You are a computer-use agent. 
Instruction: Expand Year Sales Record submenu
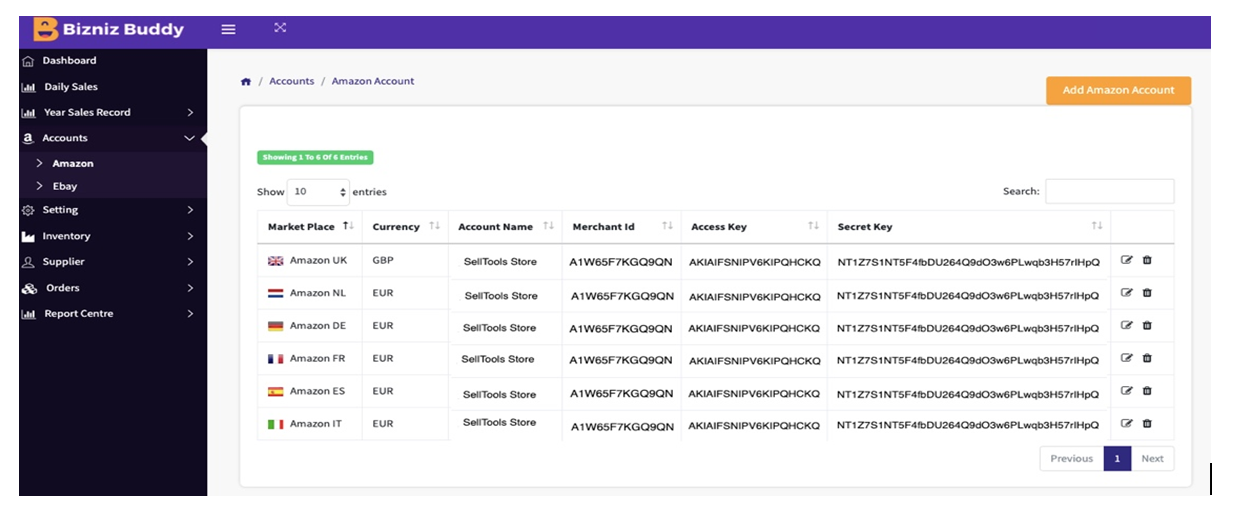pyautogui.click(x=190, y=113)
